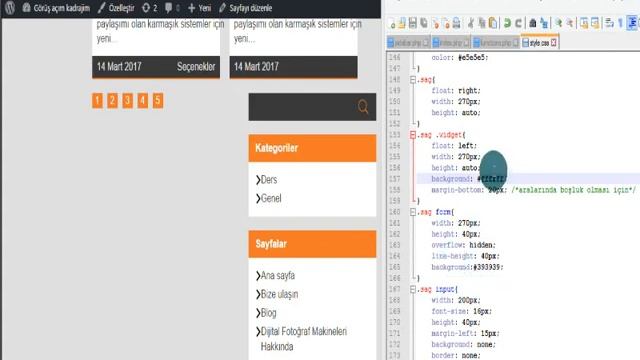Click the Copy toolbar icon
Viewport: 640px width, 360px height.
tap(482, 23)
